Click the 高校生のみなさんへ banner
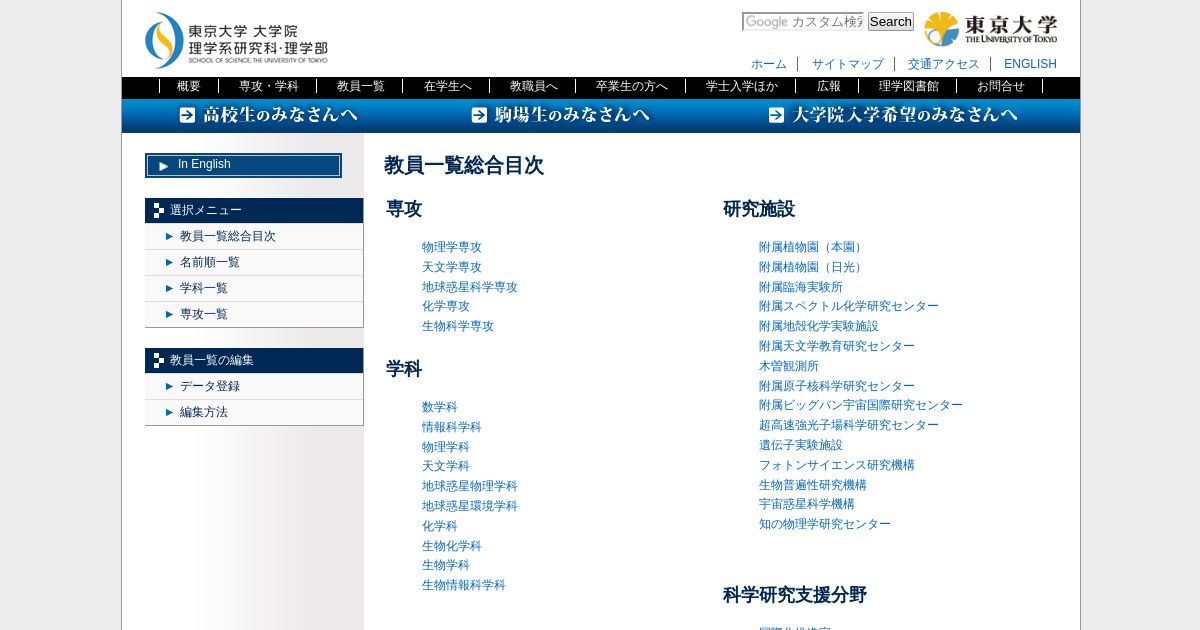The width and height of the screenshot is (1200, 630). (x=269, y=115)
